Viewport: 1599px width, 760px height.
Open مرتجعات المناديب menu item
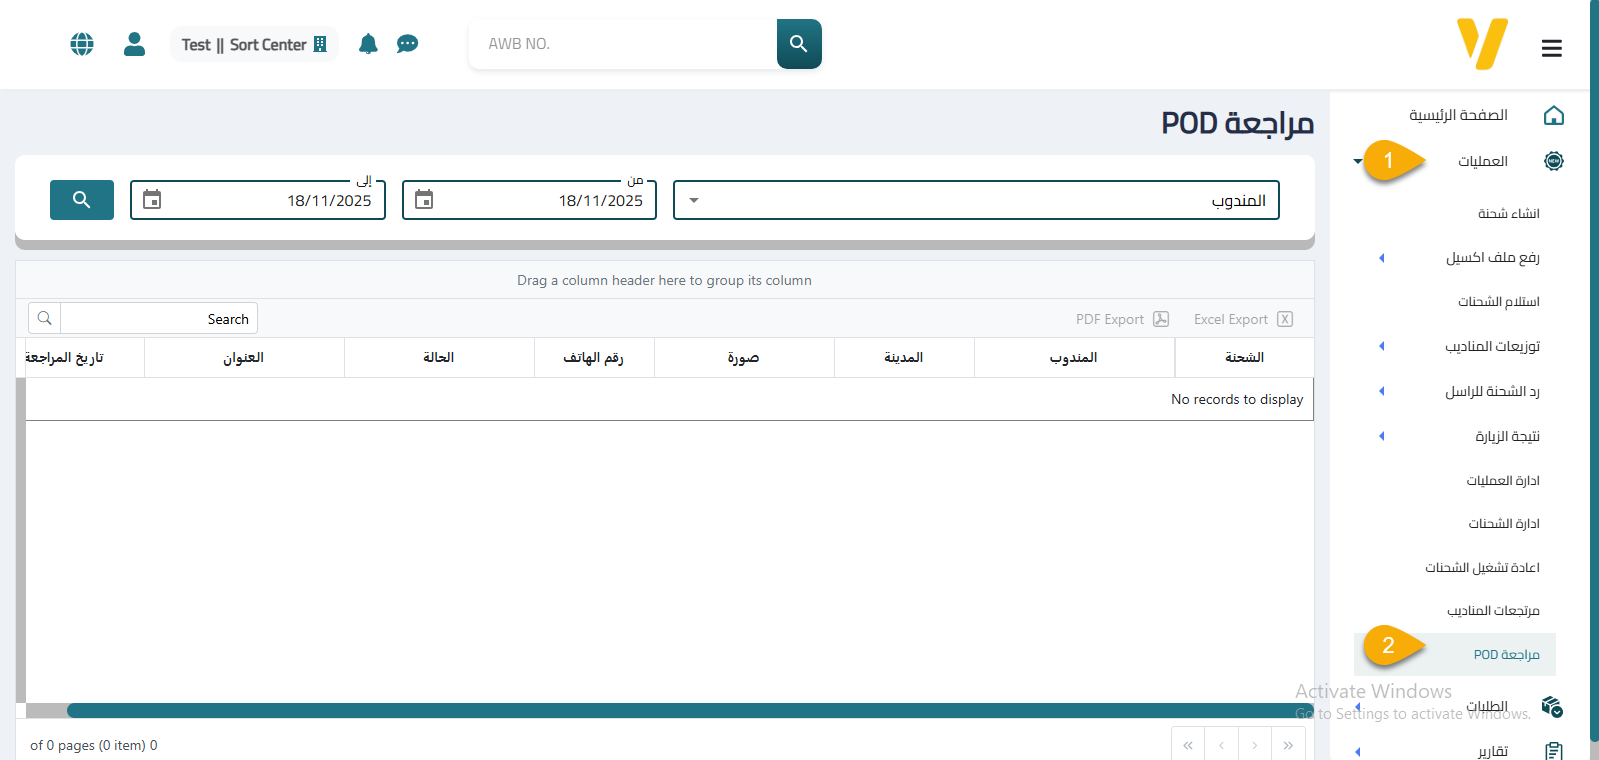tap(1493, 610)
